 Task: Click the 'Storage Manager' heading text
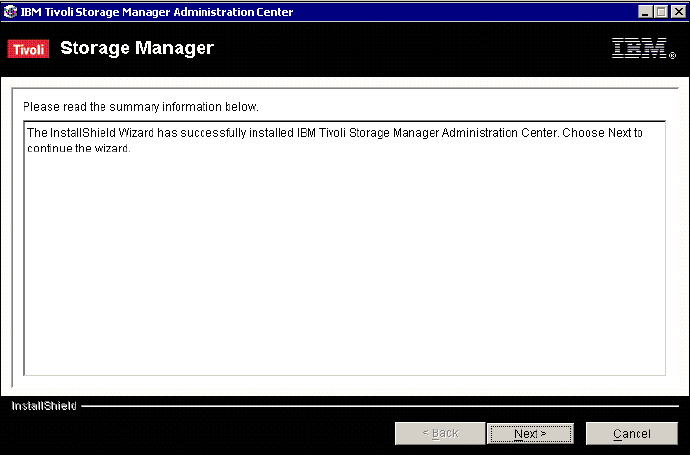pos(137,48)
